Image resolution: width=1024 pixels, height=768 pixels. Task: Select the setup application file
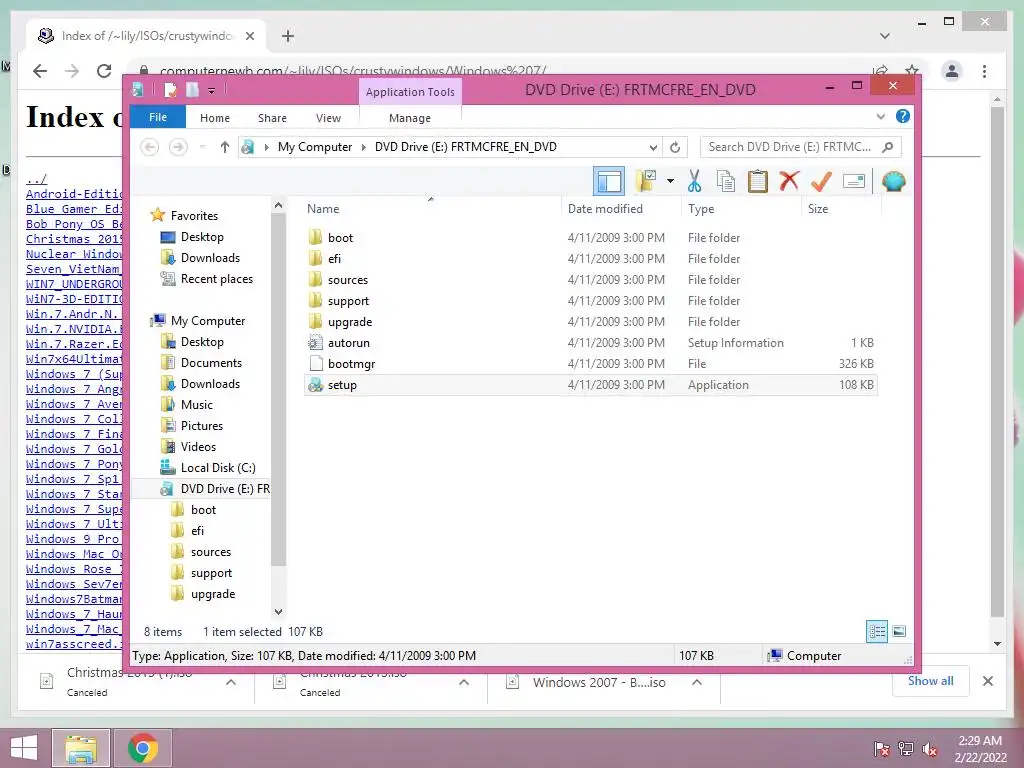click(x=590, y=385)
